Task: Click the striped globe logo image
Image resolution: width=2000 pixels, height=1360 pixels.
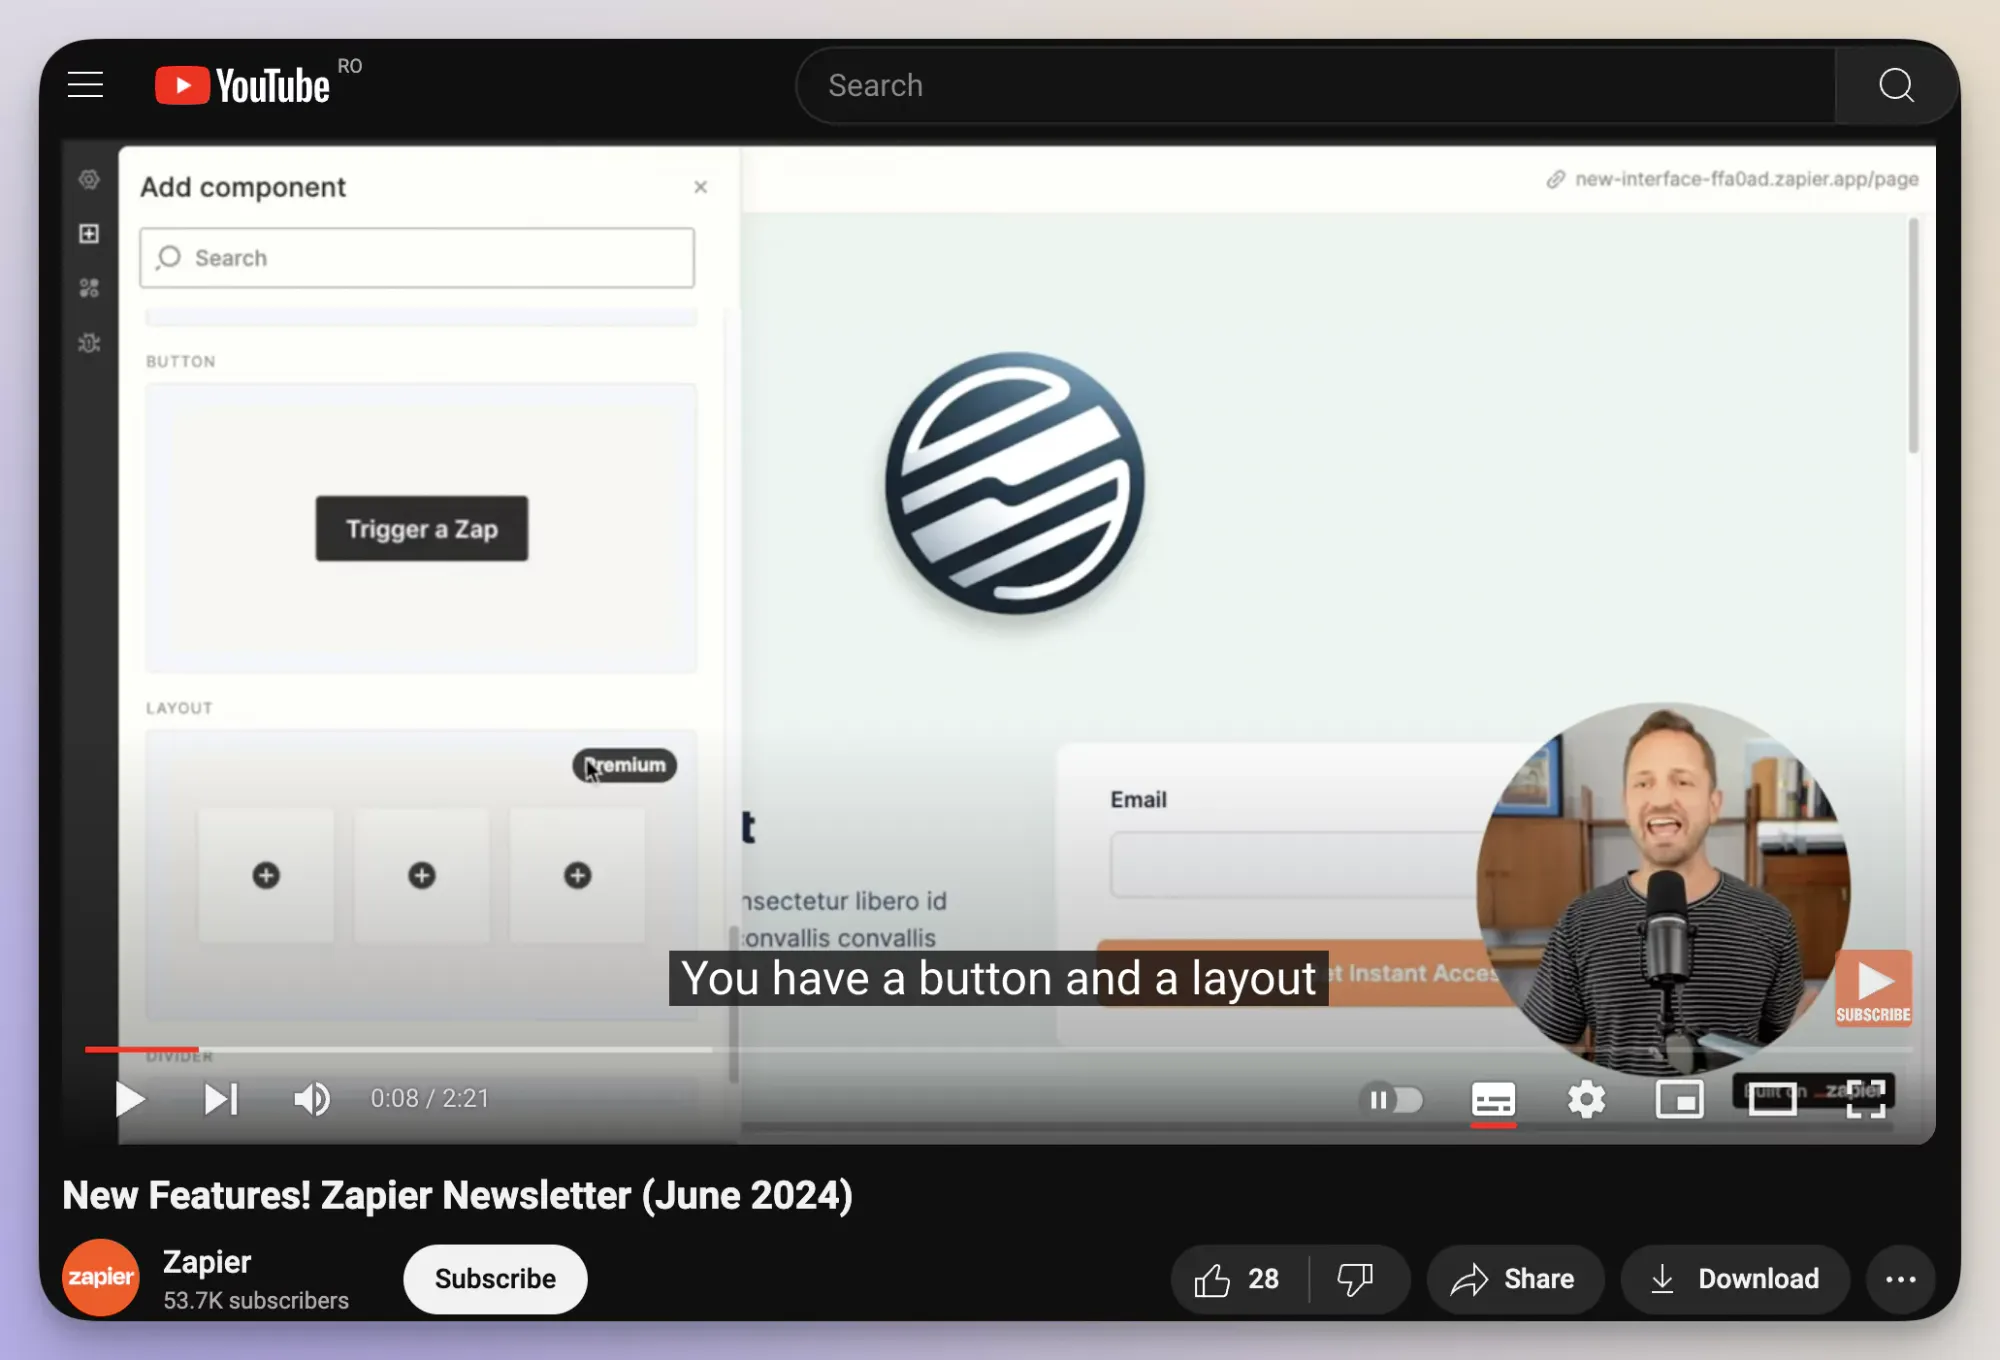Action: [x=1015, y=482]
